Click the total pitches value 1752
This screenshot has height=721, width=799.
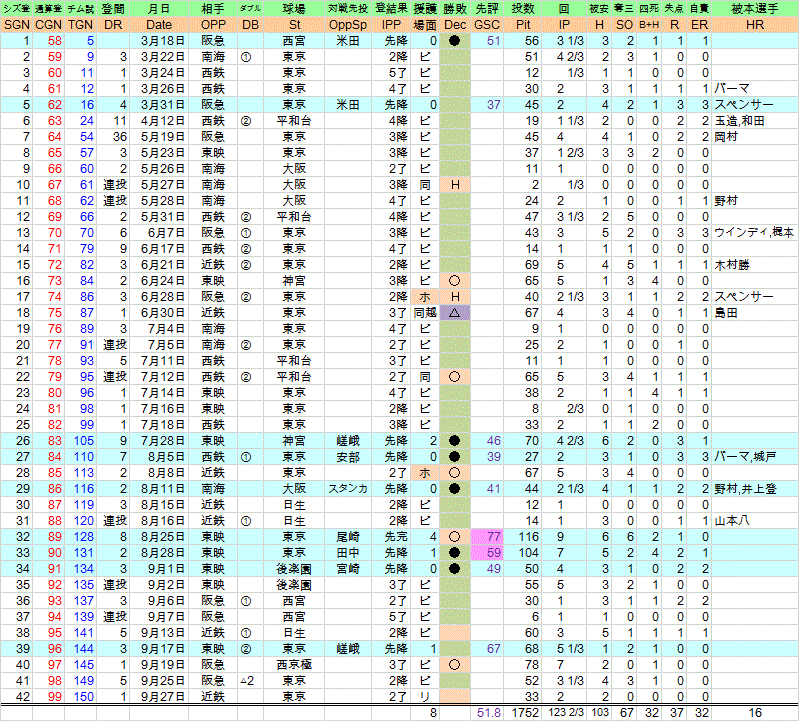pyautogui.click(x=525, y=713)
